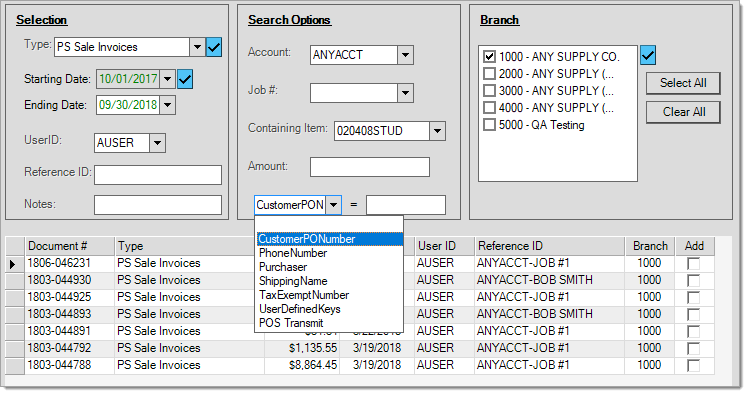Expand the Account dropdown arrow
This screenshot has height=394, width=747.
[x=405, y=55]
